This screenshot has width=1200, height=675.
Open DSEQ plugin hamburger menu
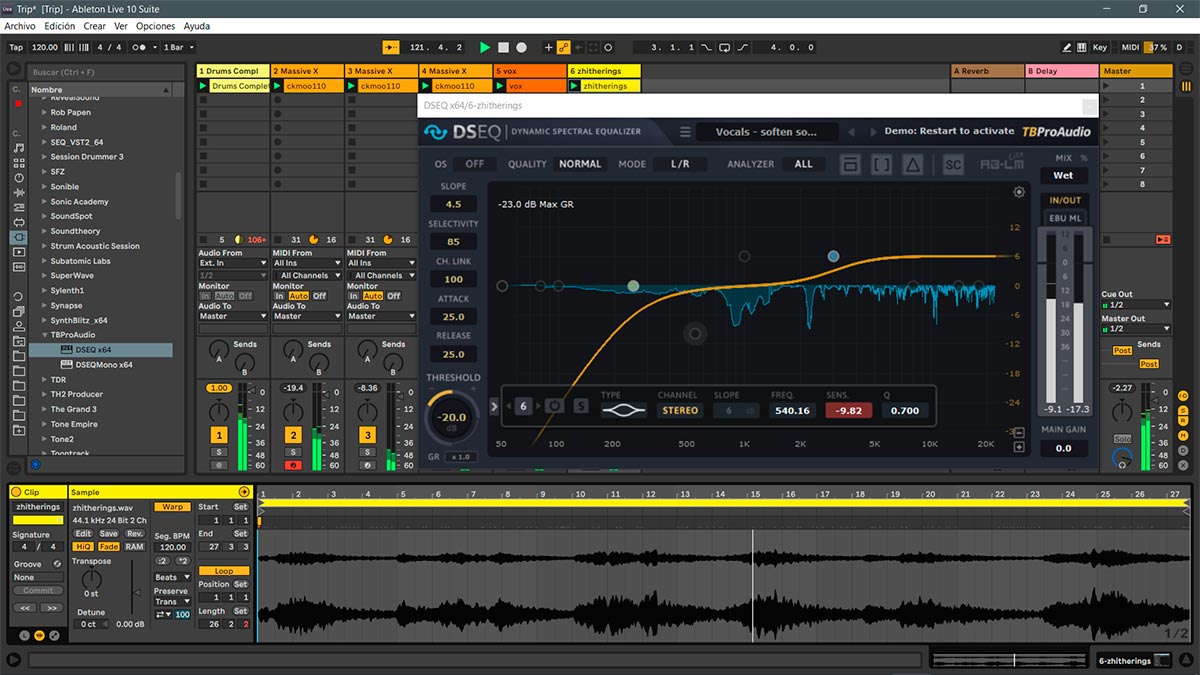(x=685, y=132)
